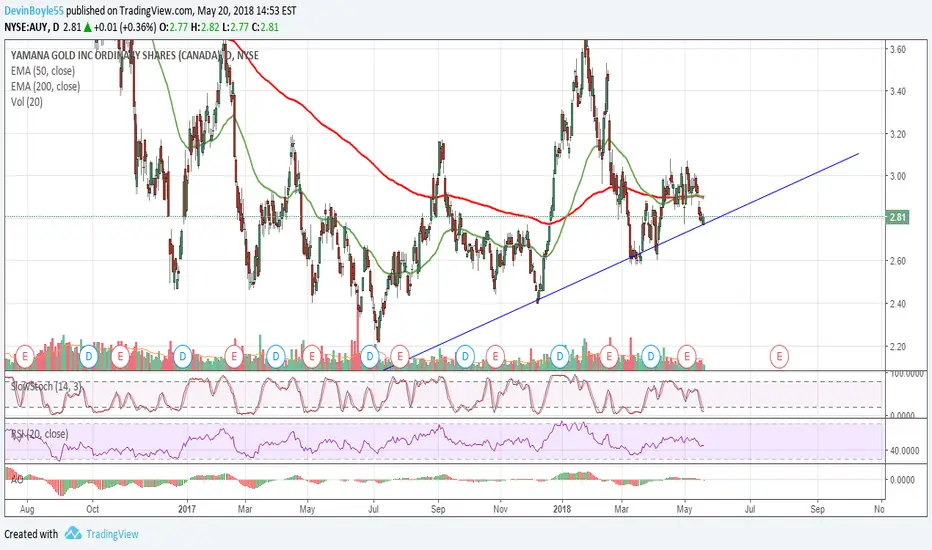The image size is (932, 550).
Task: Click the +0.01 (+0.36%) price change text
Action: point(125,27)
